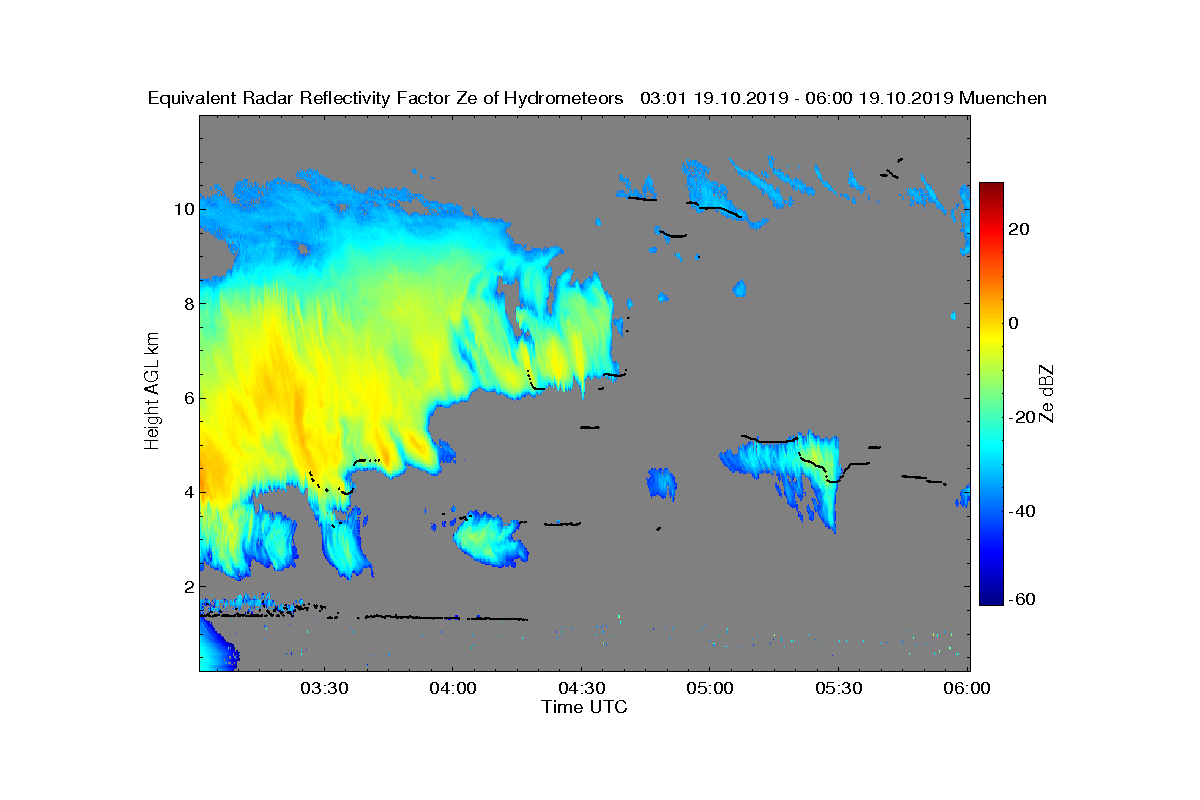Click the height tick label 4
The height and width of the screenshot is (800, 1200).
(x=188, y=492)
